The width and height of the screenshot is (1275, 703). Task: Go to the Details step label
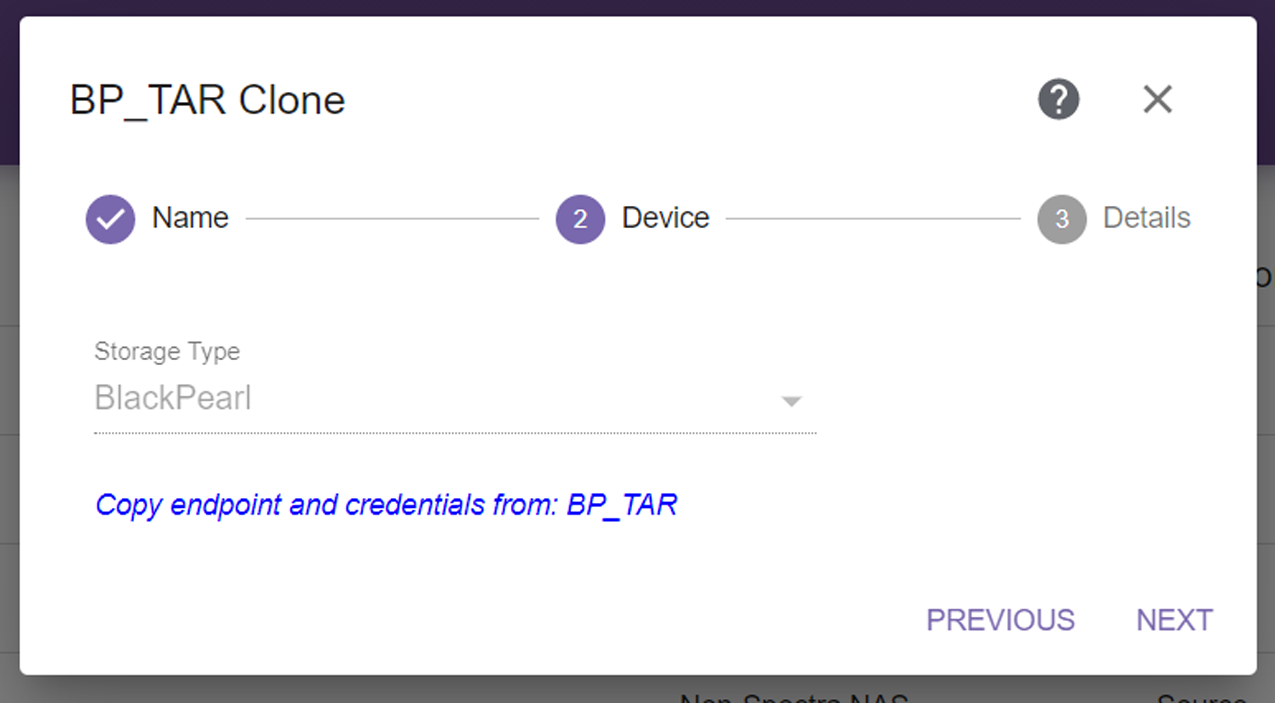pyautogui.click(x=1146, y=218)
